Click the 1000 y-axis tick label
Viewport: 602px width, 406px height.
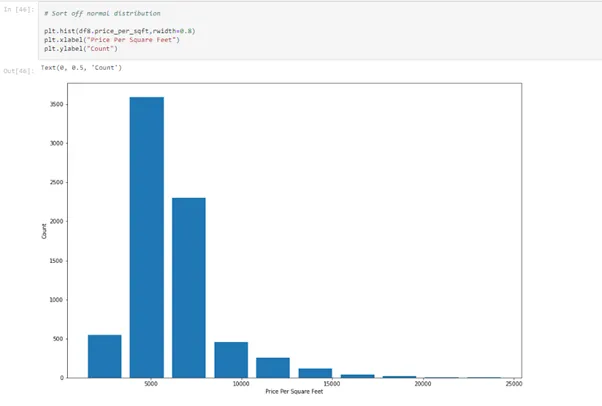pos(56,300)
